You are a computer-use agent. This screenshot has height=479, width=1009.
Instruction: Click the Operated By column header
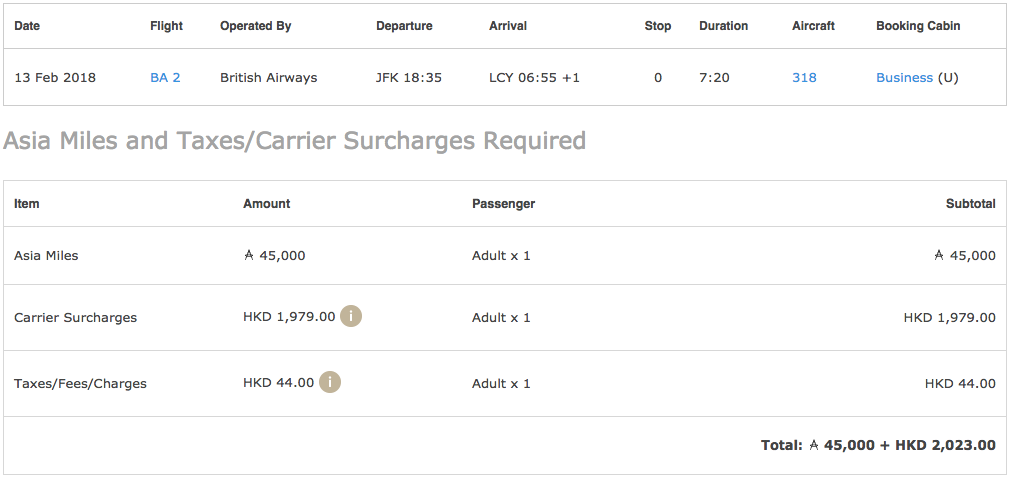click(255, 26)
